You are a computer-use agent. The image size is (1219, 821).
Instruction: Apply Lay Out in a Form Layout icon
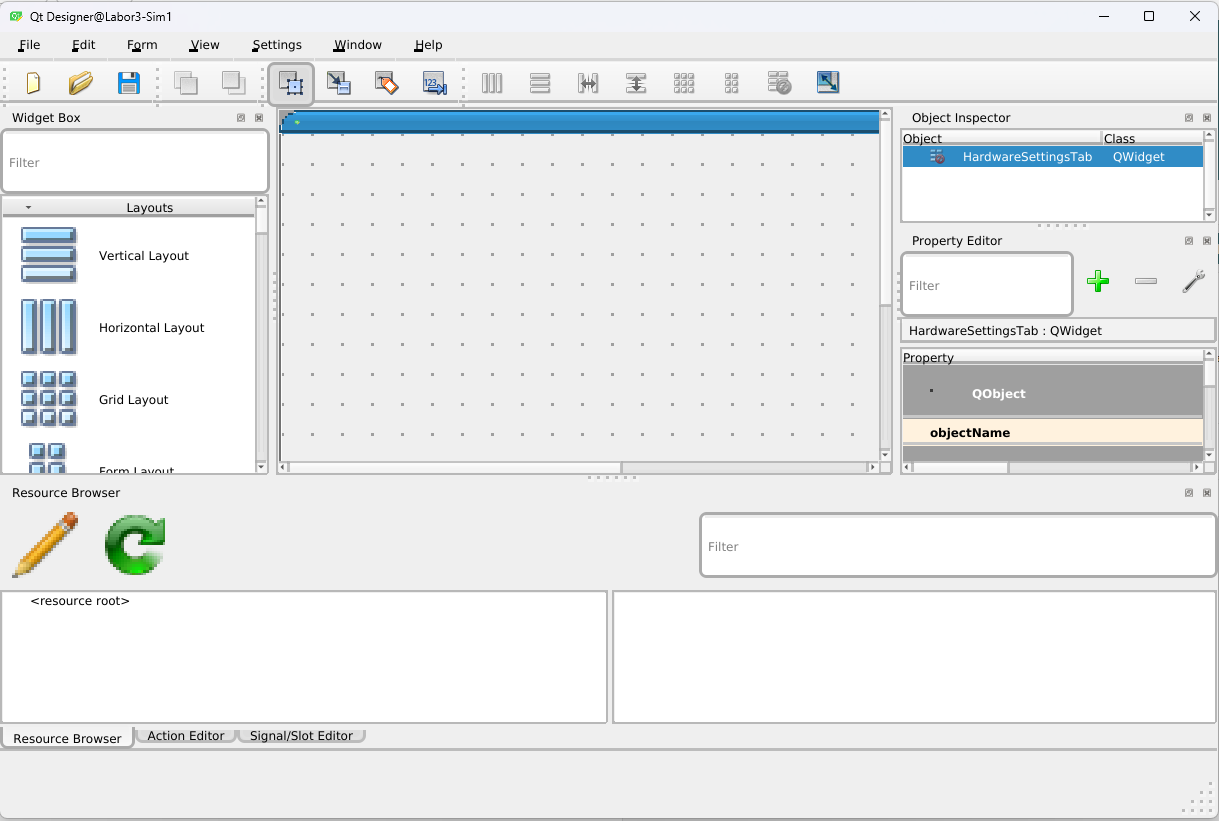(732, 83)
